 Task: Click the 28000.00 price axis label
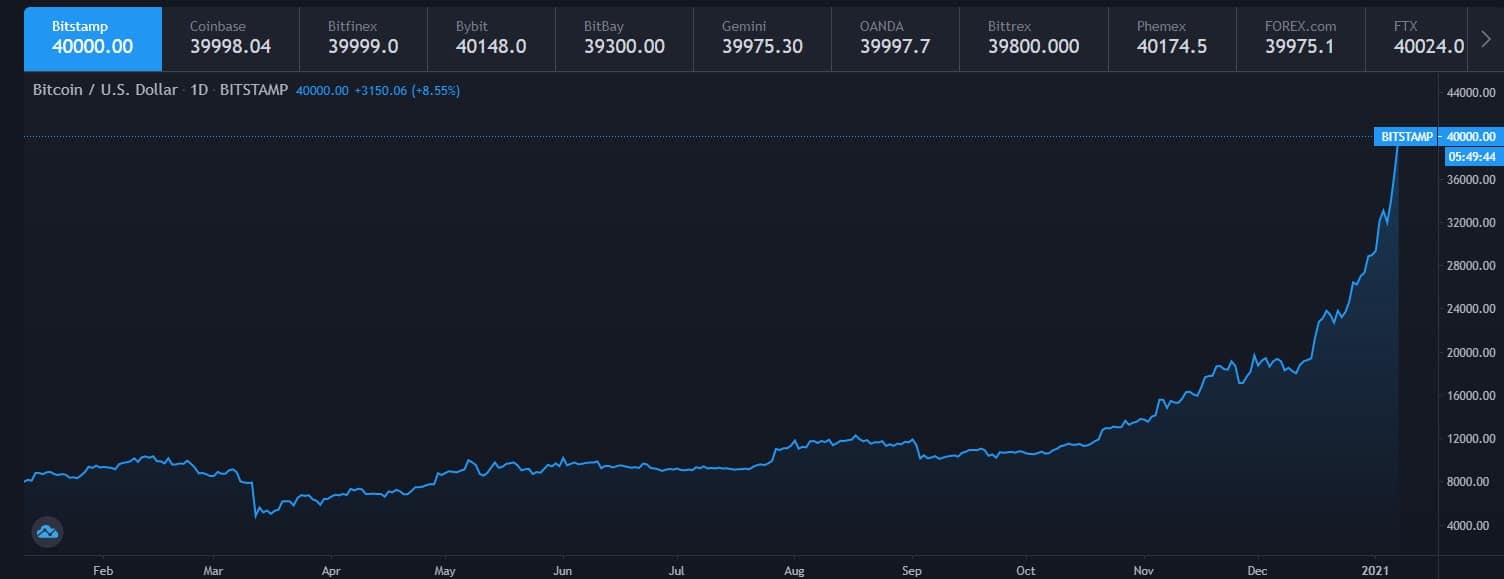coord(1471,266)
